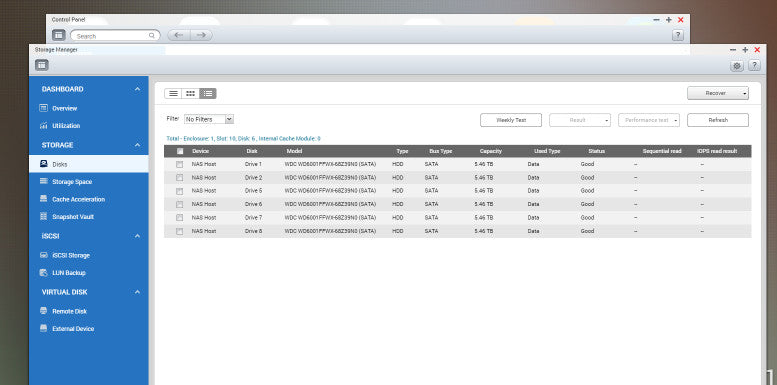Click the Overview sidebar icon

(44, 108)
